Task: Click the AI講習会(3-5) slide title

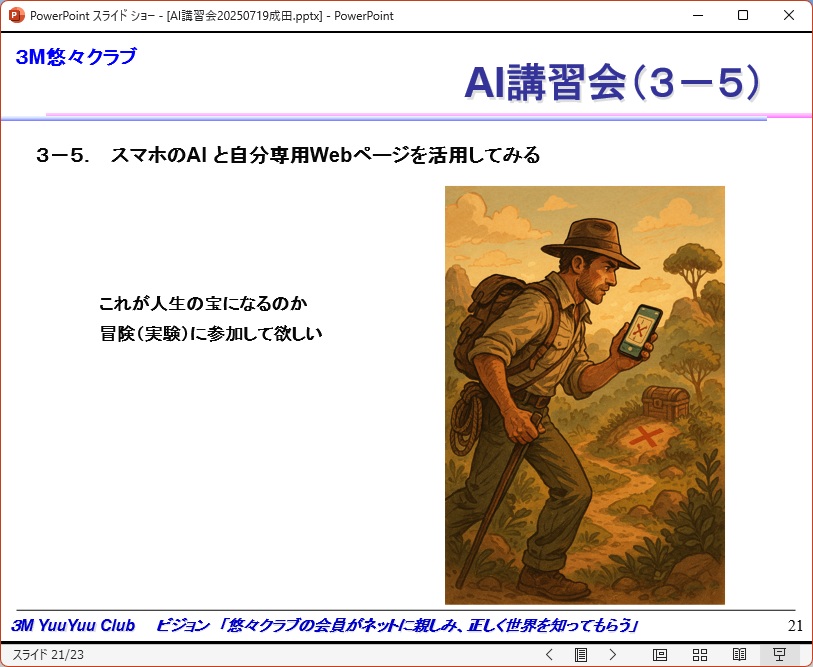Action: tap(611, 84)
